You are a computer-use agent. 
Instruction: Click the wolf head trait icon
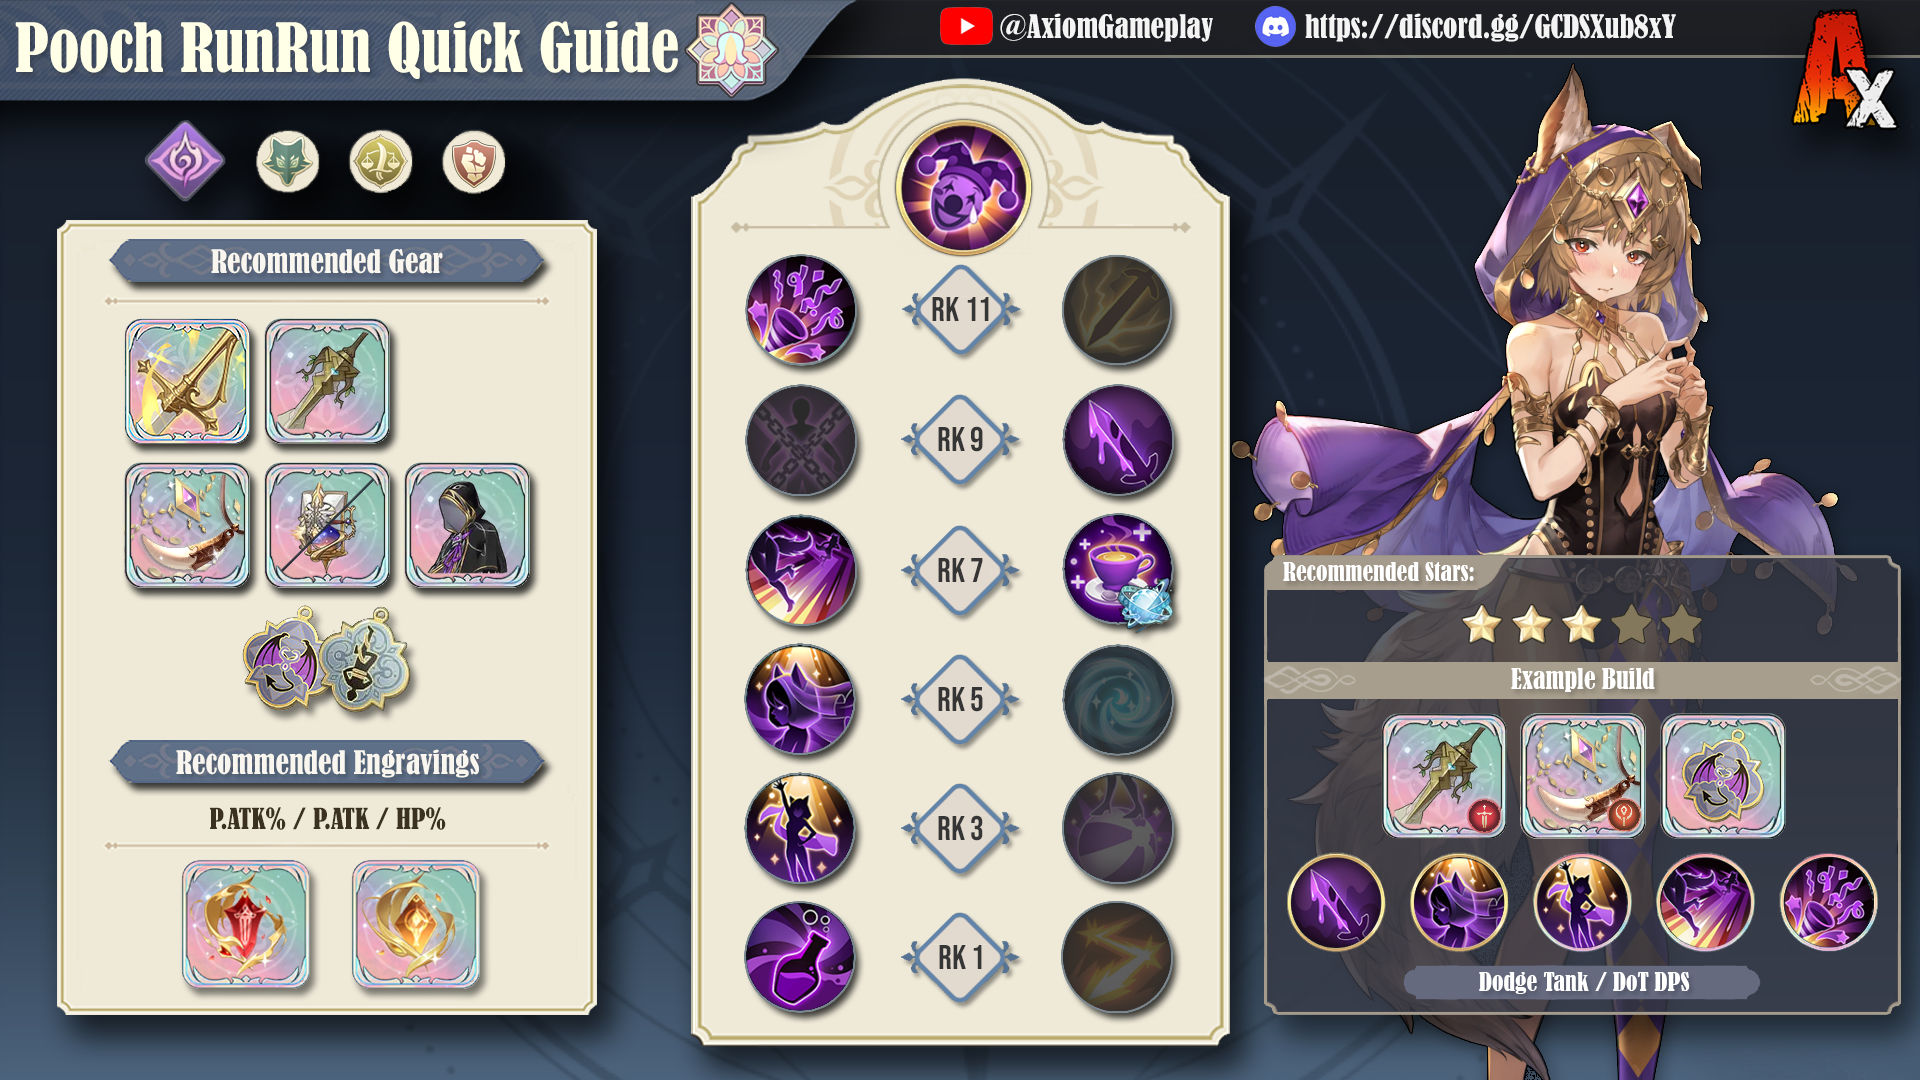[x=287, y=161]
